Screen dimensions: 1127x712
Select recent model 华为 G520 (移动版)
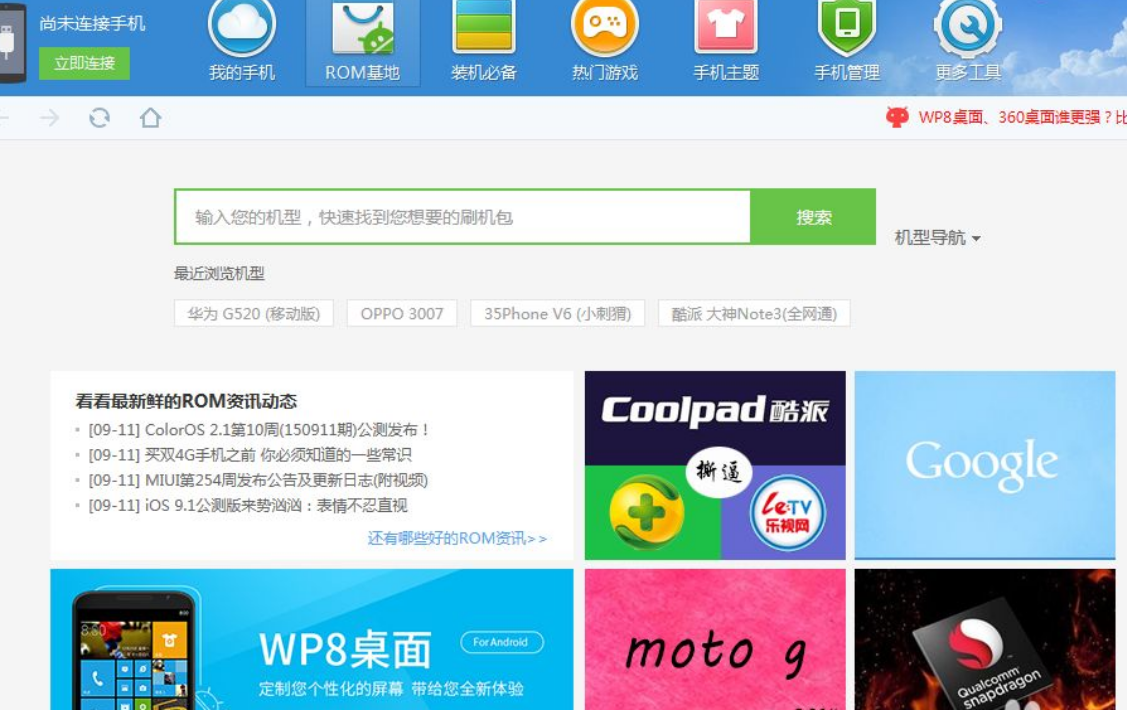pyautogui.click(x=254, y=314)
